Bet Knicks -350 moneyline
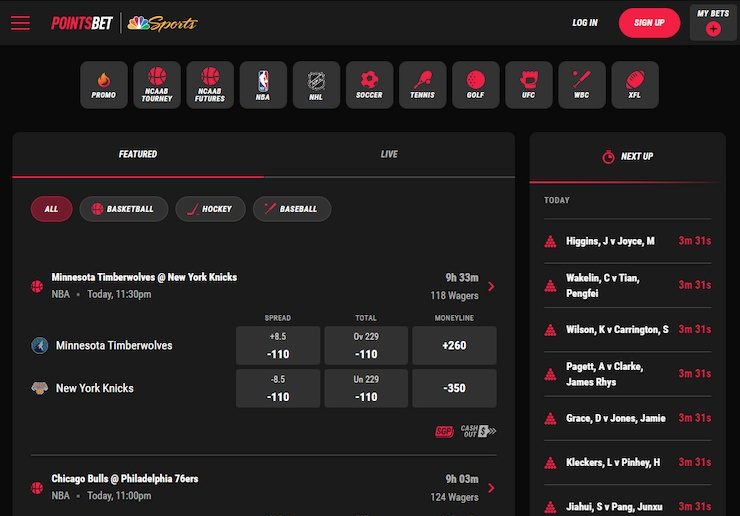This screenshot has height=516, width=740. (x=454, y=388)
